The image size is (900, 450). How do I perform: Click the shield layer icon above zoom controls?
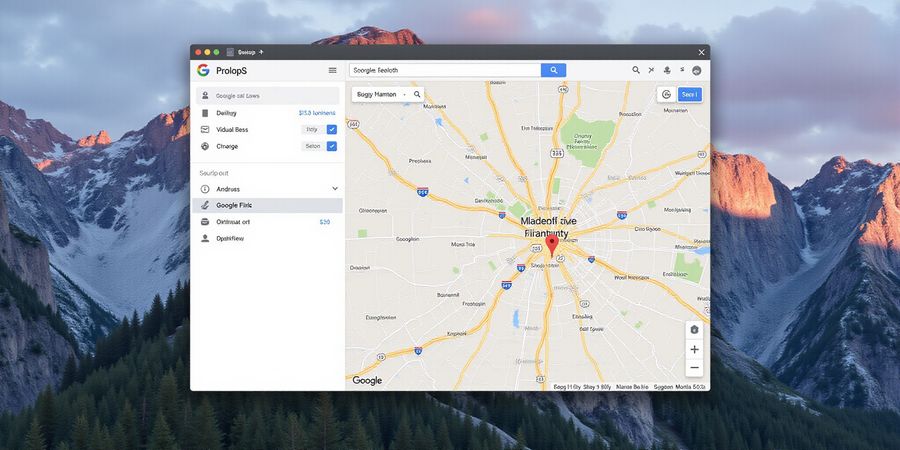tap(695, 329)
